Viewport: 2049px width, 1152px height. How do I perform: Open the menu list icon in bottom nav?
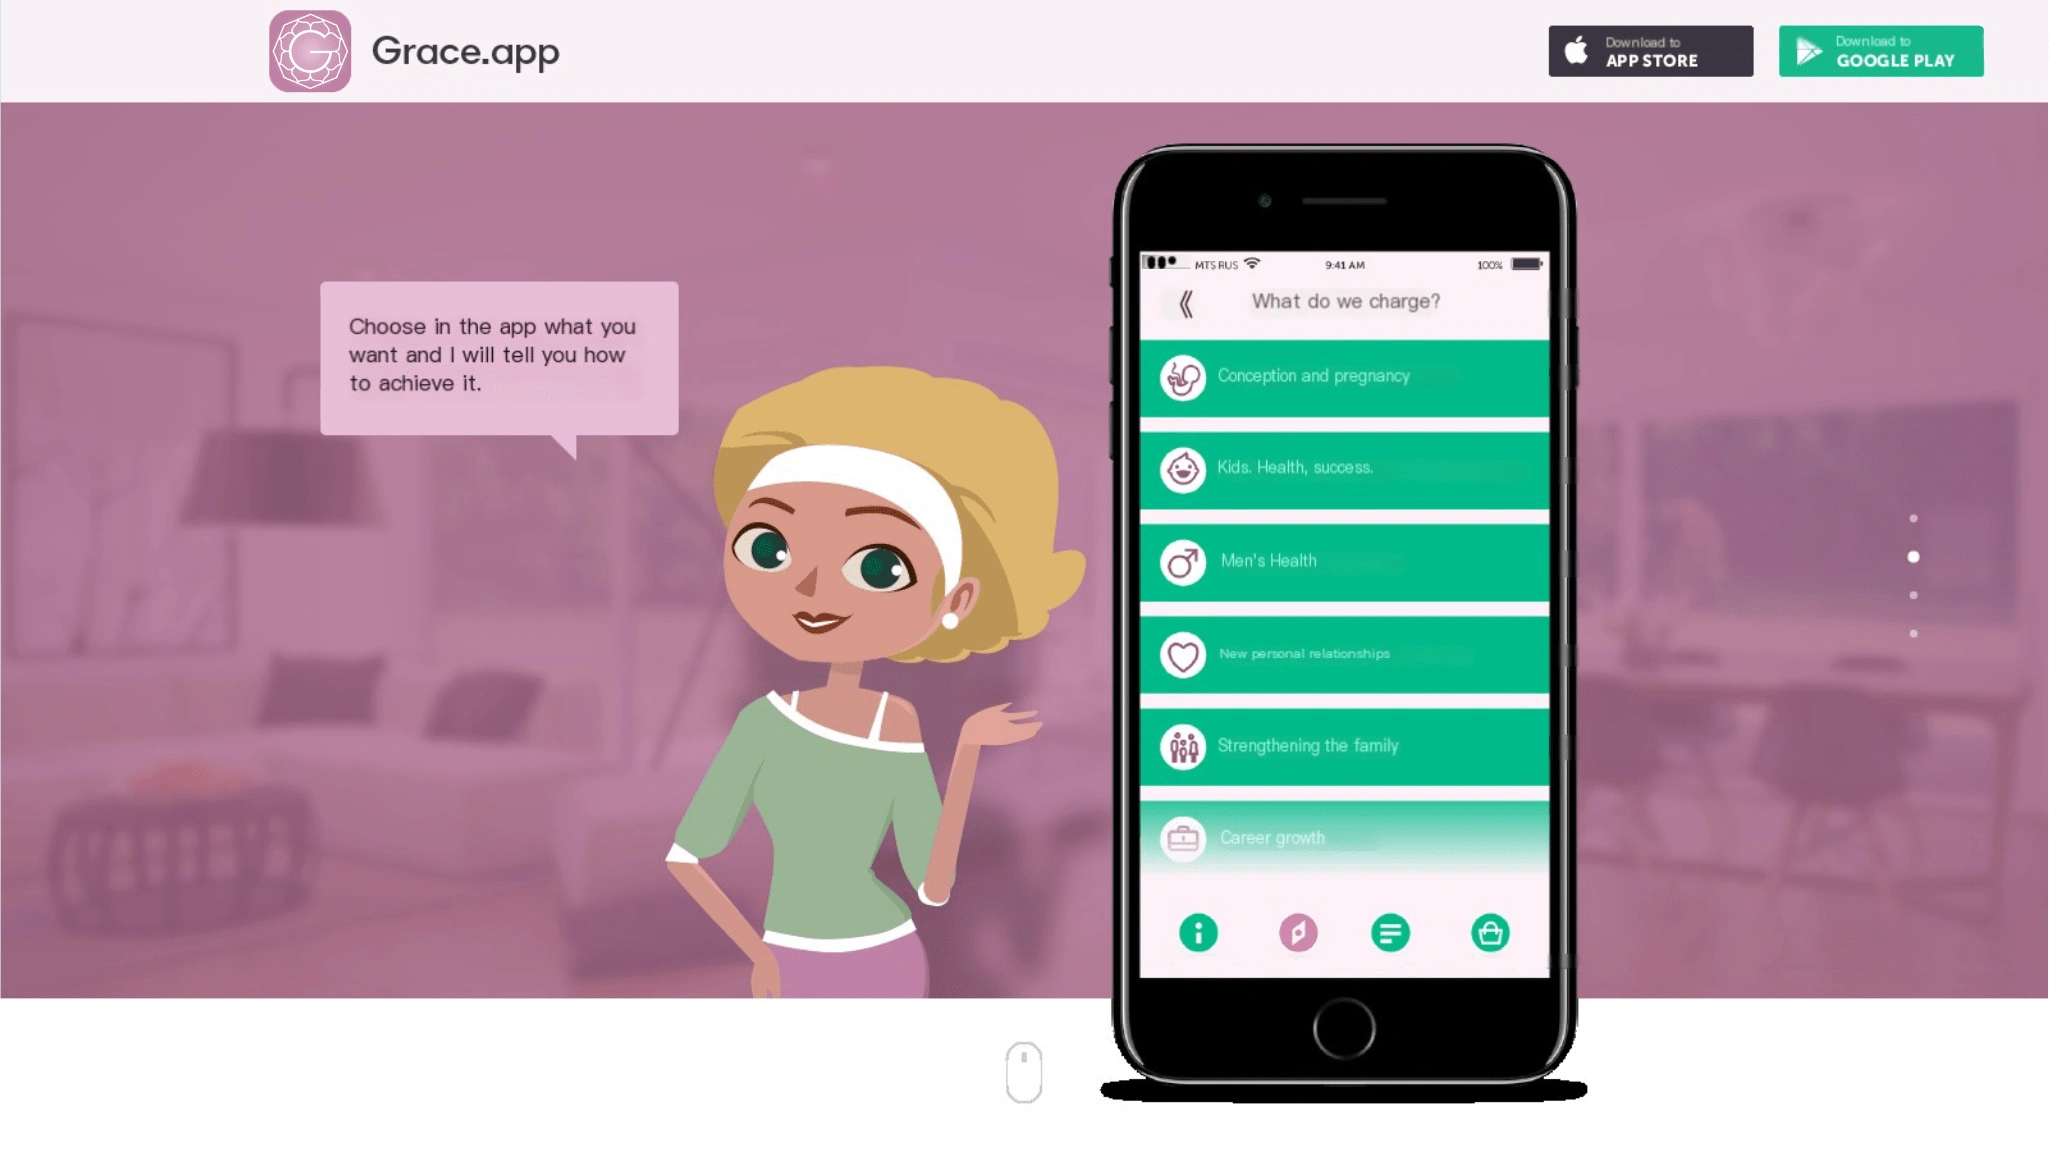click(1390, 931)
